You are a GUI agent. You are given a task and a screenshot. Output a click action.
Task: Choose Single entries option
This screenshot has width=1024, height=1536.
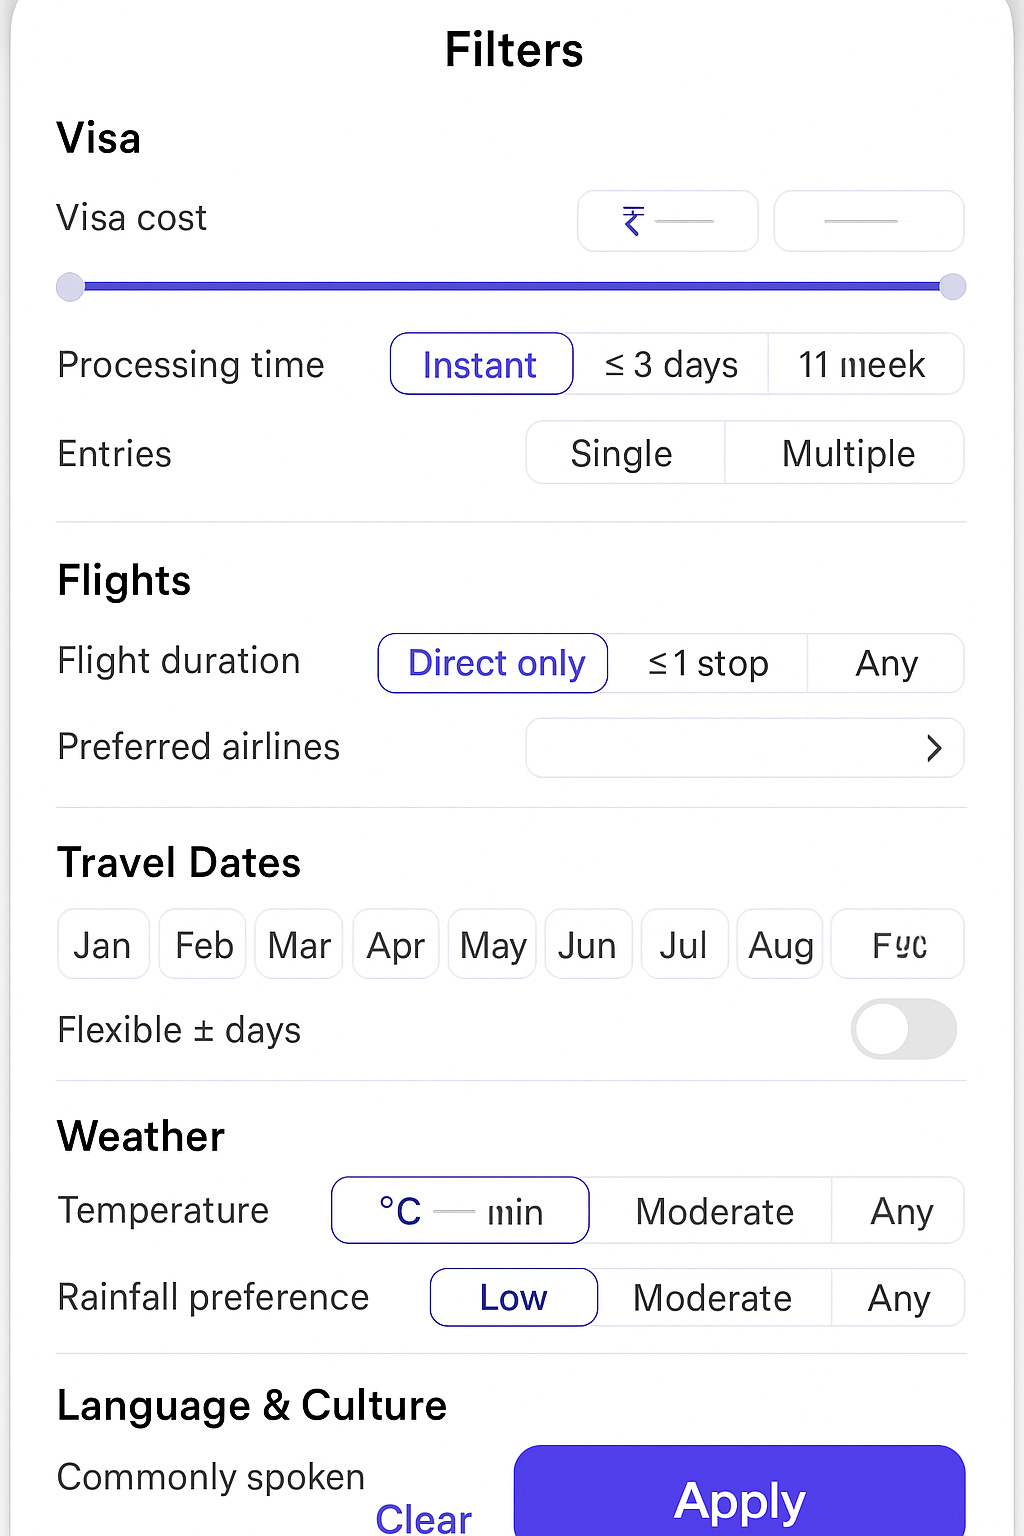pos(624,453)
